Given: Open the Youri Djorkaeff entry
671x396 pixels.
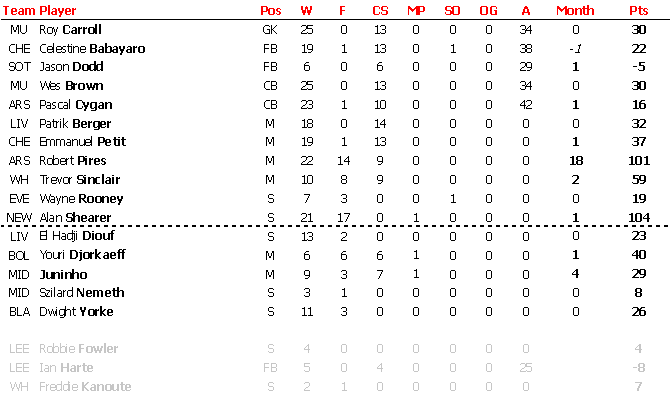Looking at the screenshot, I should click(x=82, y=255).
